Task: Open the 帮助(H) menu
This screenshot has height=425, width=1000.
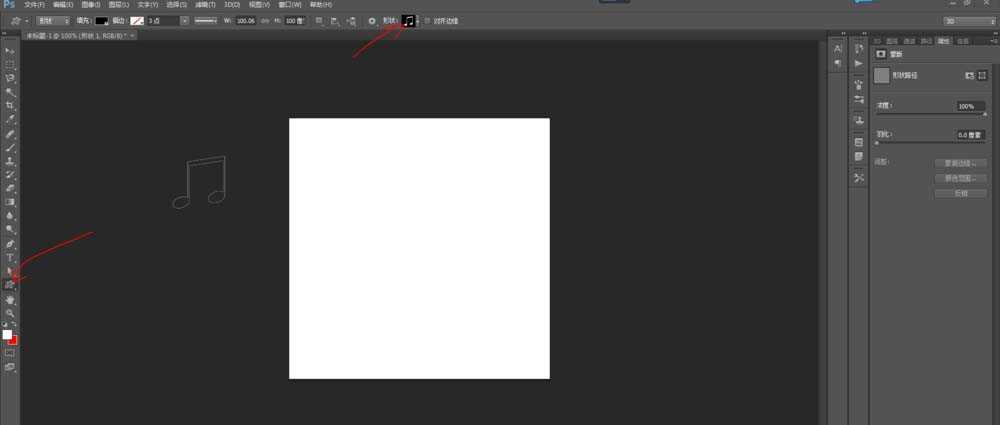Action: (x=320, y=4)
